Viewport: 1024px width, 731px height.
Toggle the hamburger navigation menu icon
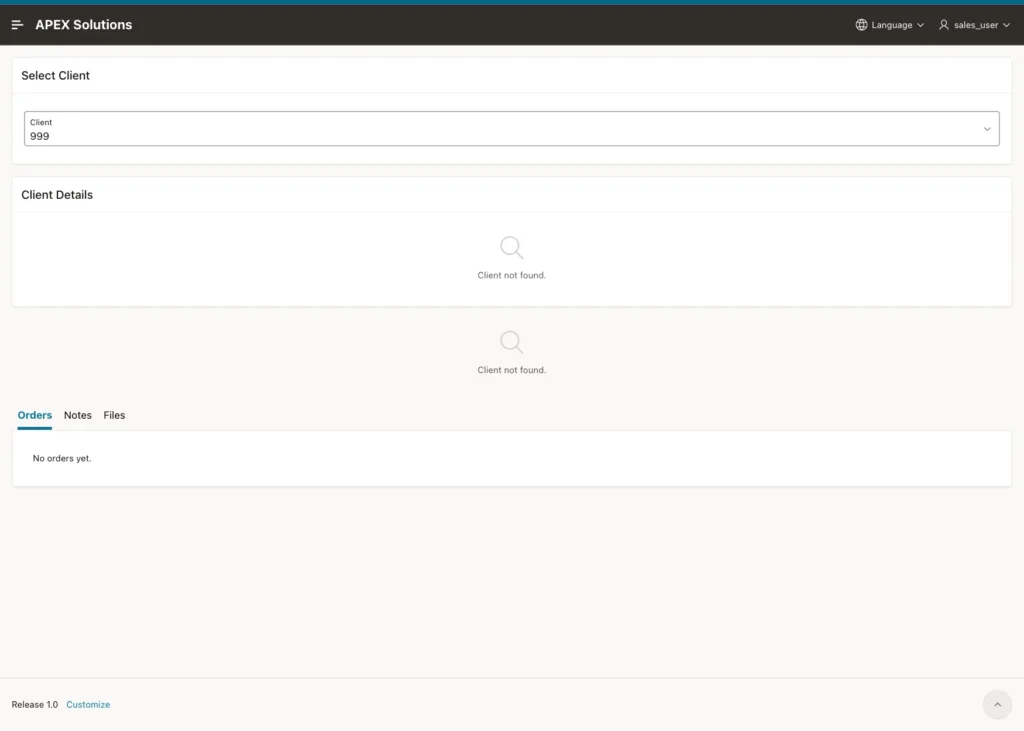(18, 25)
